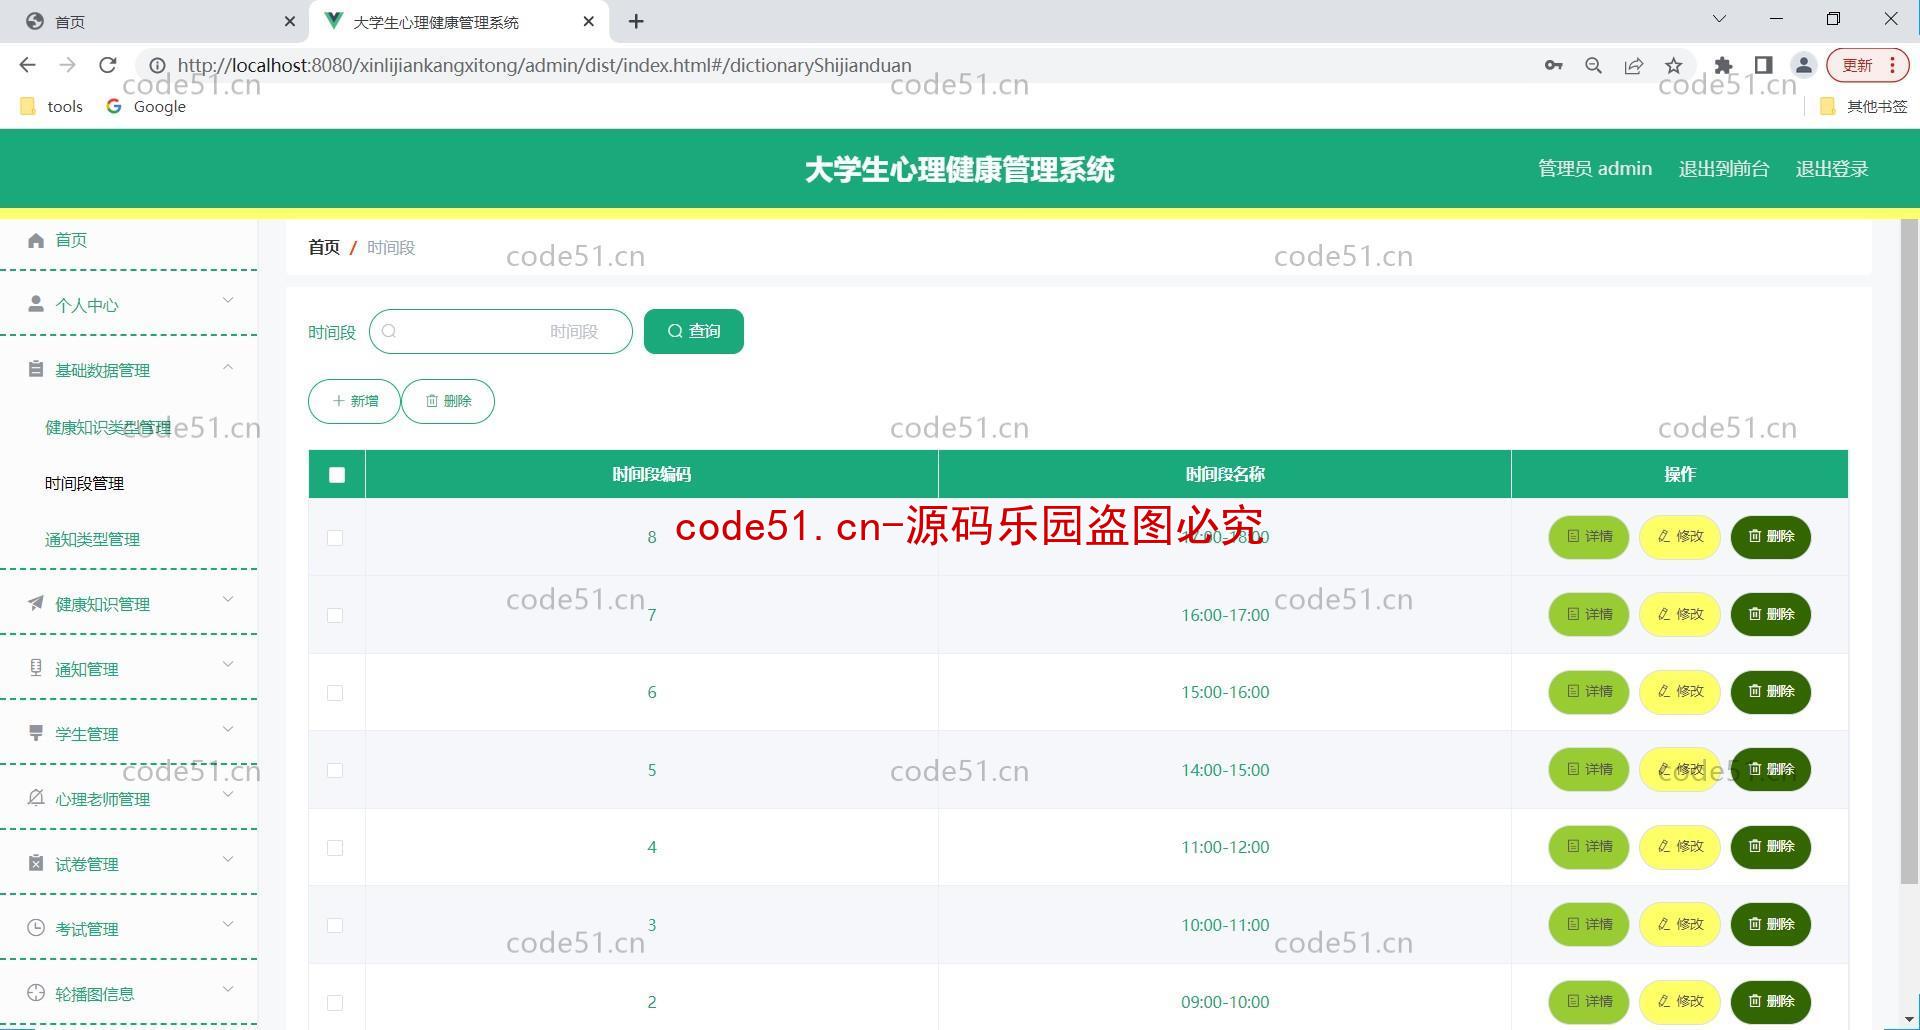Go back with browser back arrow
The image size is (1920, 1030).
(x=27, y=65)
